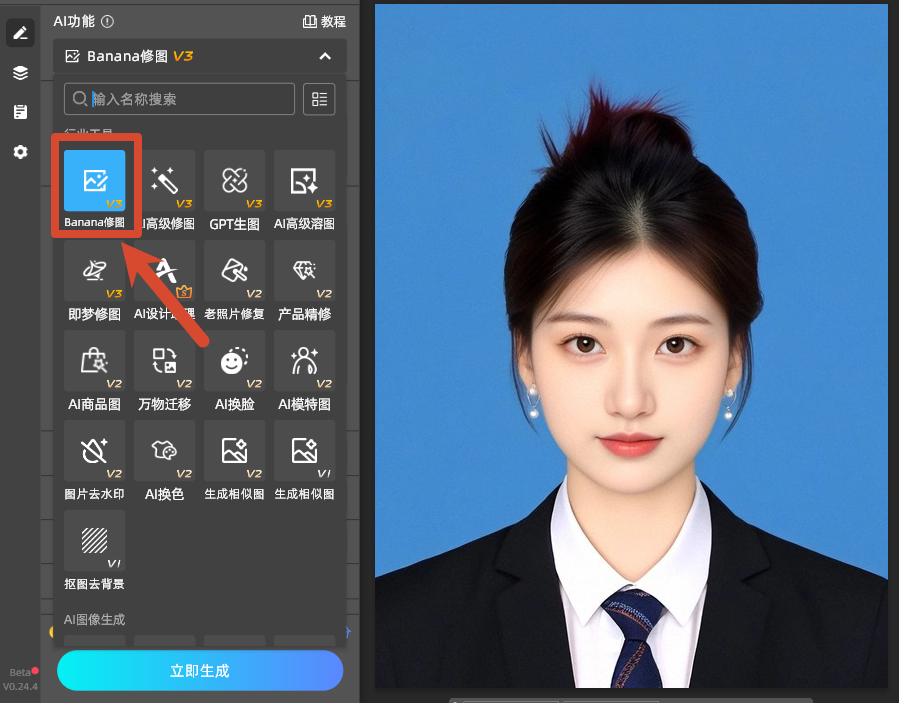This screenshot has height=703, width=899.
Task: Click the portrait photo on canvas
Action: 631,346
